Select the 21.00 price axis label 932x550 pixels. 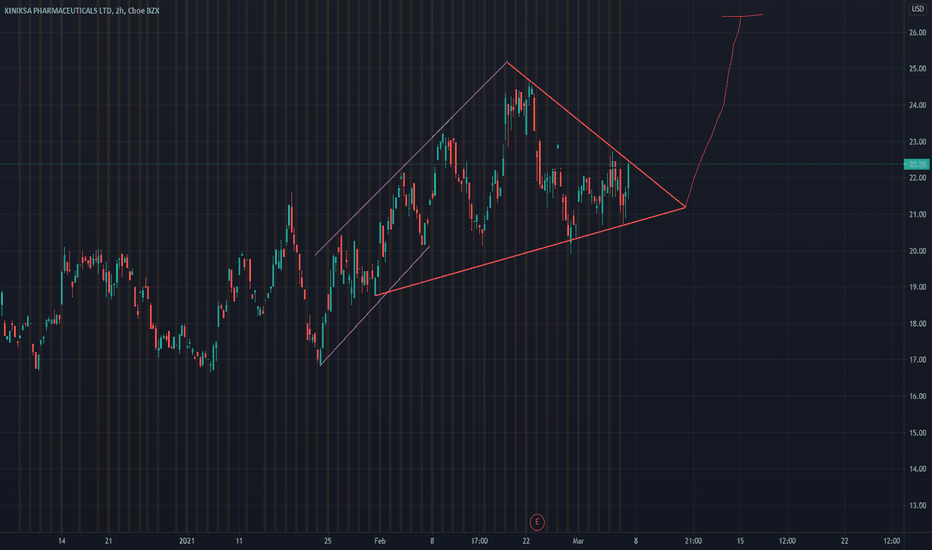[917, 215]
